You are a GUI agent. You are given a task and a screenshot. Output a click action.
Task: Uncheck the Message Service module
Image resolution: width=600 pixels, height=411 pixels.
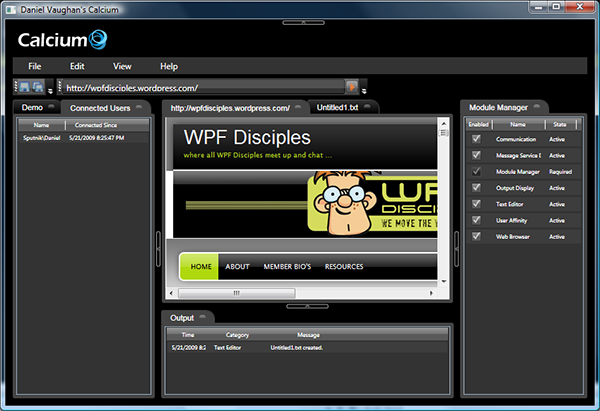[476, 155]
